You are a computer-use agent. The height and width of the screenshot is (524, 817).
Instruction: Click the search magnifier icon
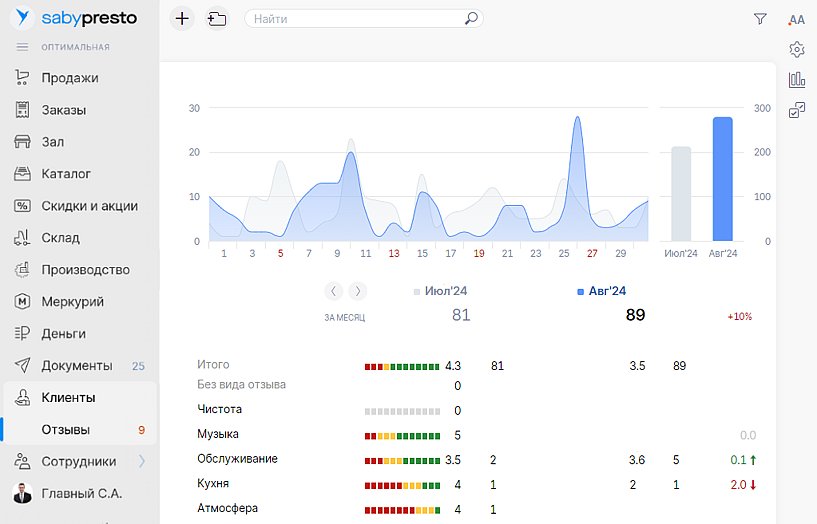[471, 18]
